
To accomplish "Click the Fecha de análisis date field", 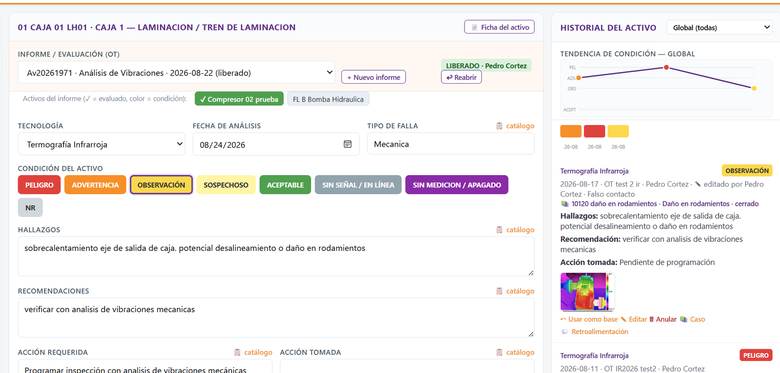I will (x=276, y=144).
